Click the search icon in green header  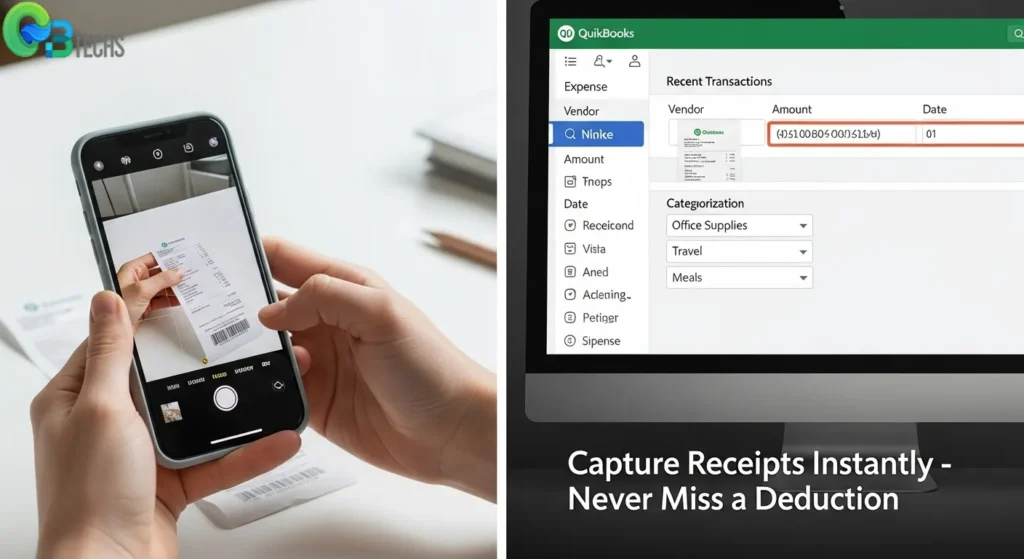click(1017, 34)
